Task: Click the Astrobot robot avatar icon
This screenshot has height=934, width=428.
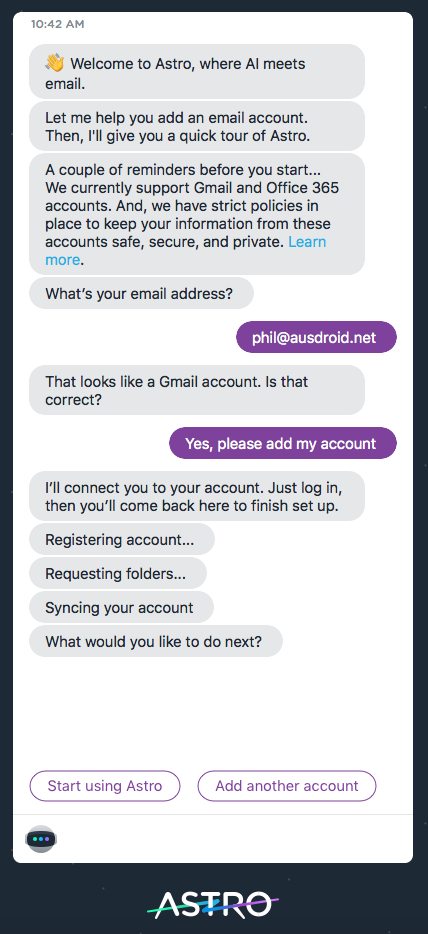Action: pos(40,838)
